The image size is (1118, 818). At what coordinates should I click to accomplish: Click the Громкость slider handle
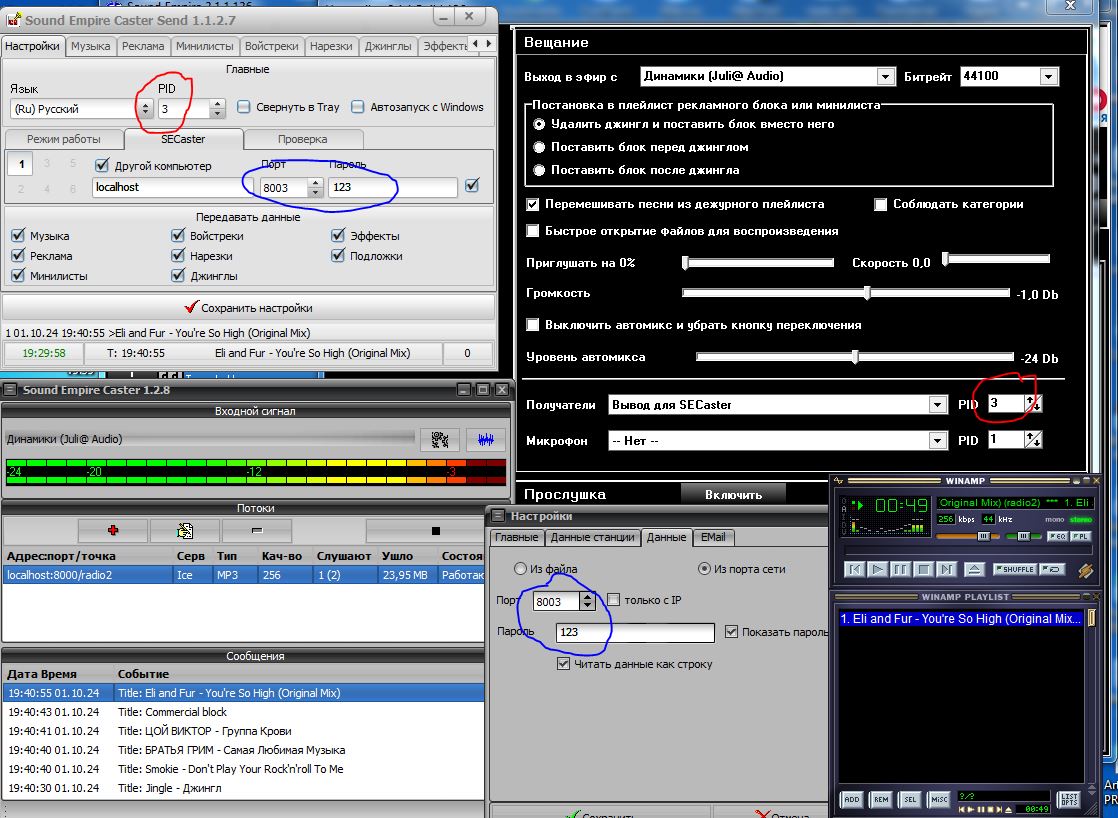click(867, 292)
